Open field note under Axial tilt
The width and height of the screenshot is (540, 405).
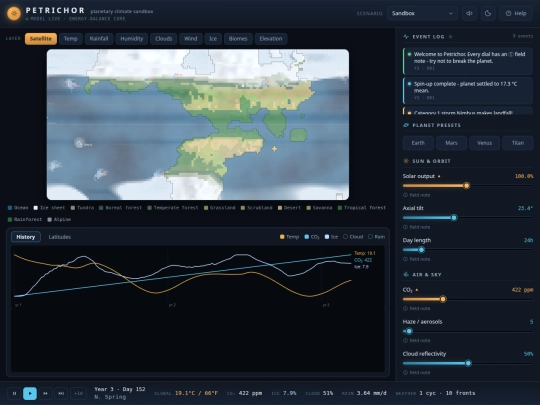point(416,227)
